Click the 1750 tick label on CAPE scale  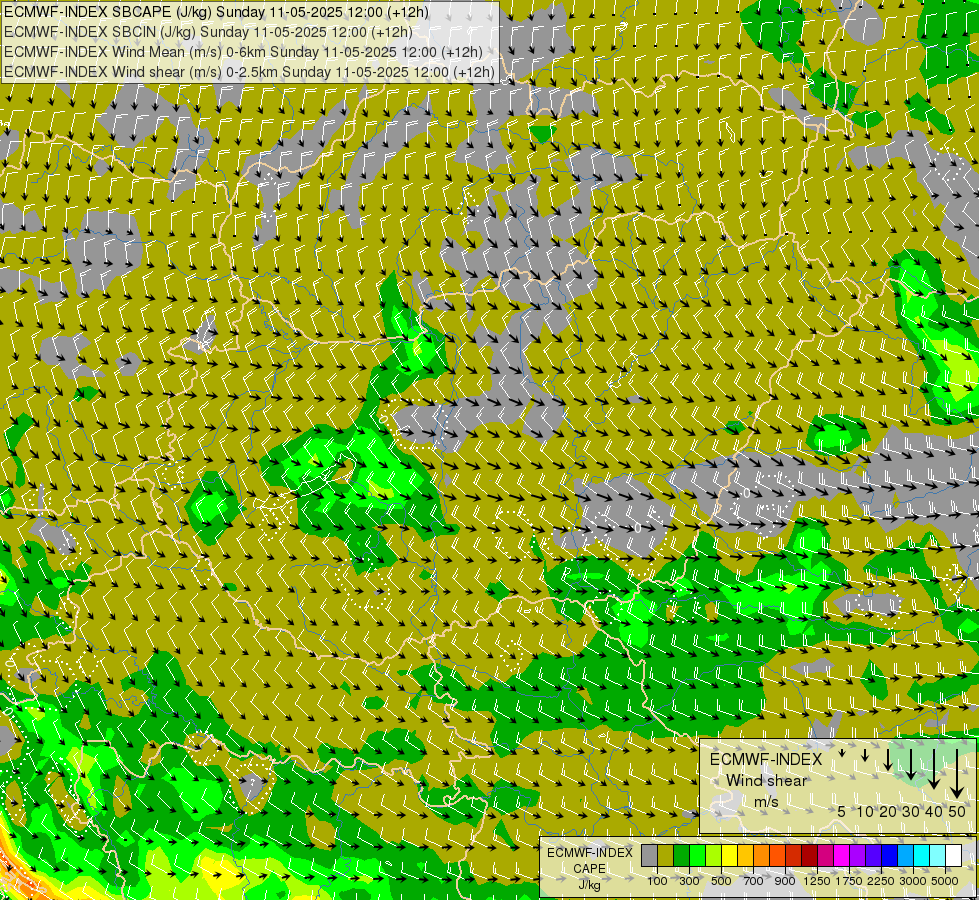coord(849,881)
